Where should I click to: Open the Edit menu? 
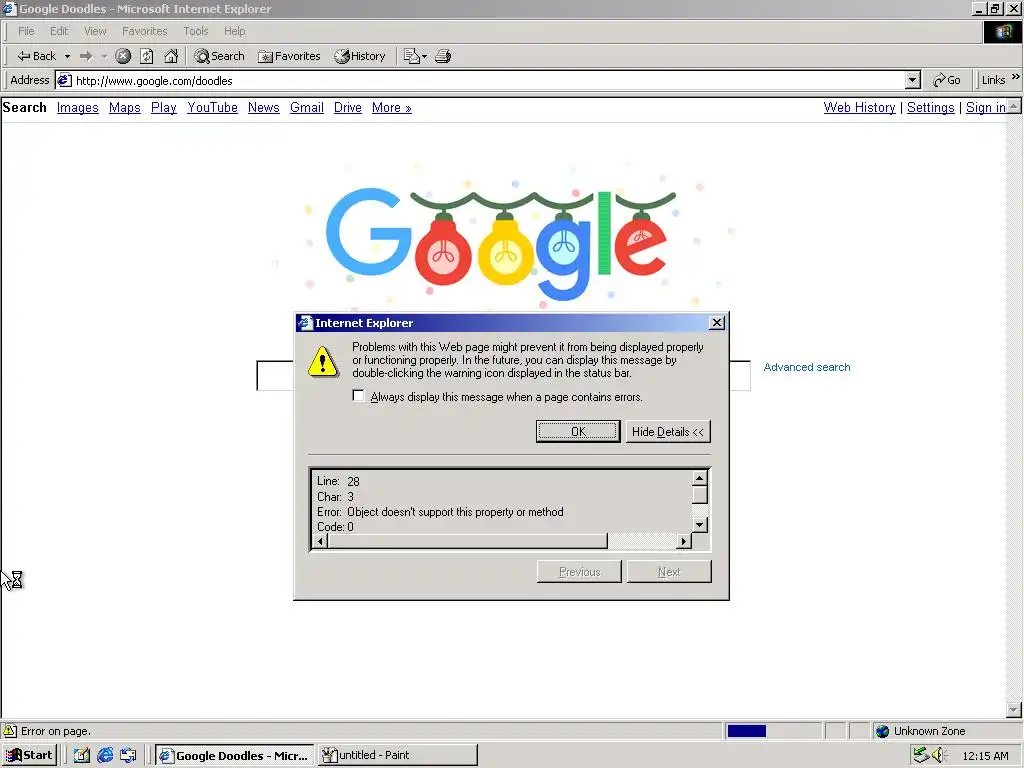(x=59, y=31)
